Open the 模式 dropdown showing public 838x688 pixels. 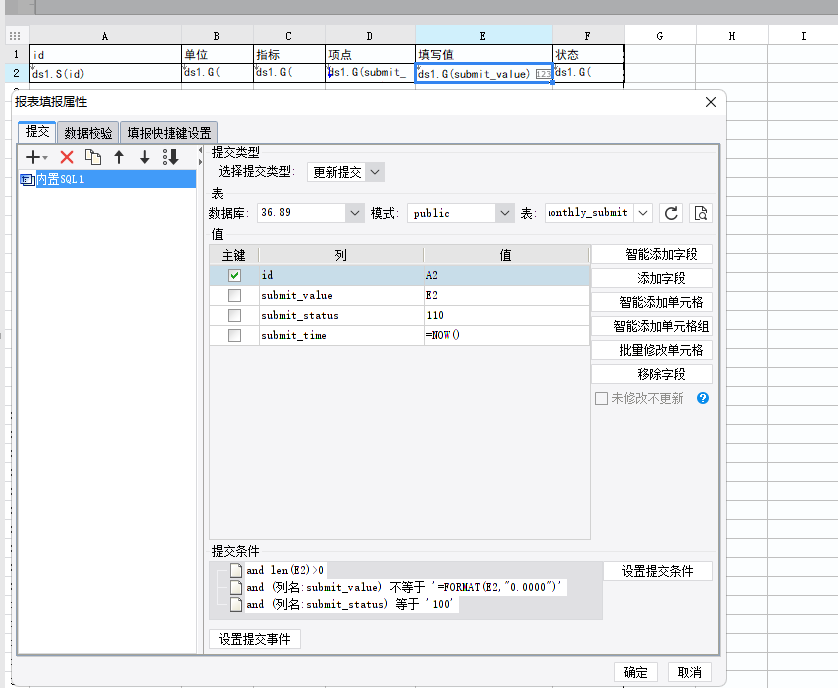(x=504, y=213)
